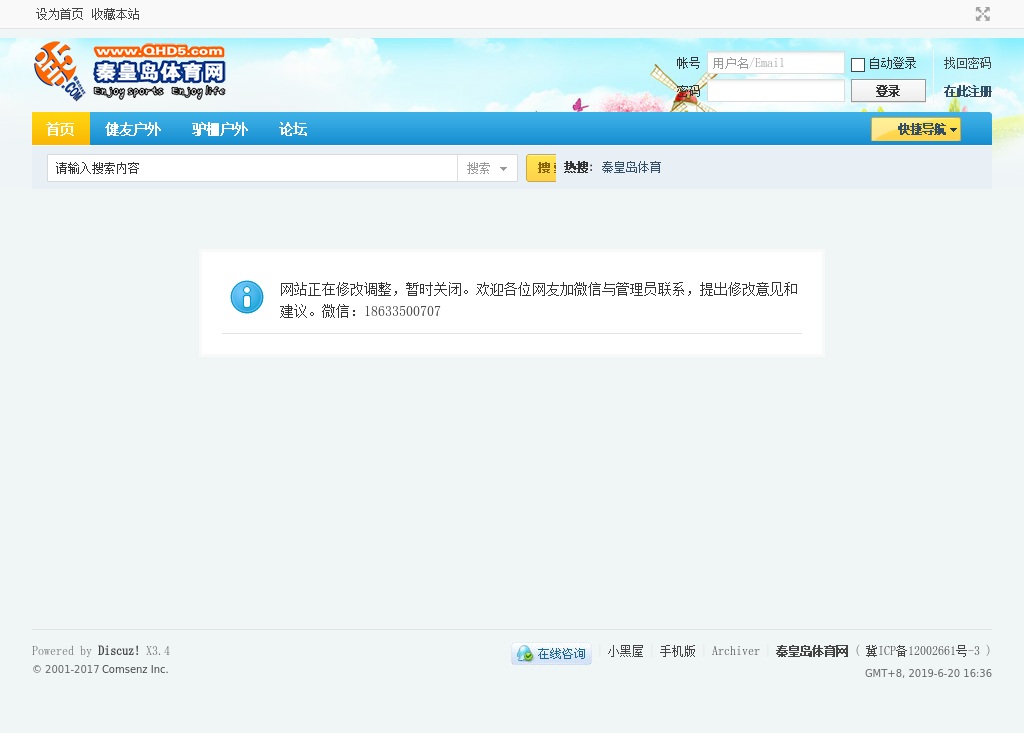Screen dimensions: 1024x733
Task: Focus the 请输入搜索内容 search box
Action: click(252, 168)
